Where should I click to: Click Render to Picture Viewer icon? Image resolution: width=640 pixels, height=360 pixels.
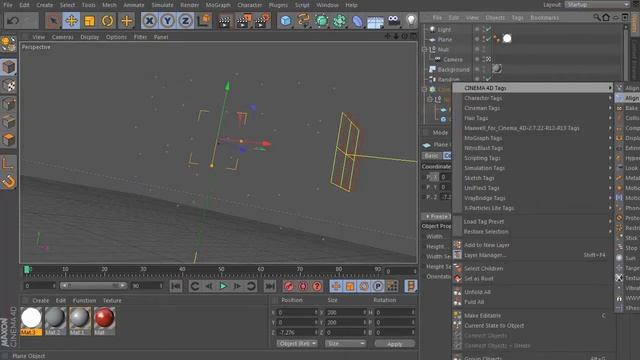tap(243, 21)
